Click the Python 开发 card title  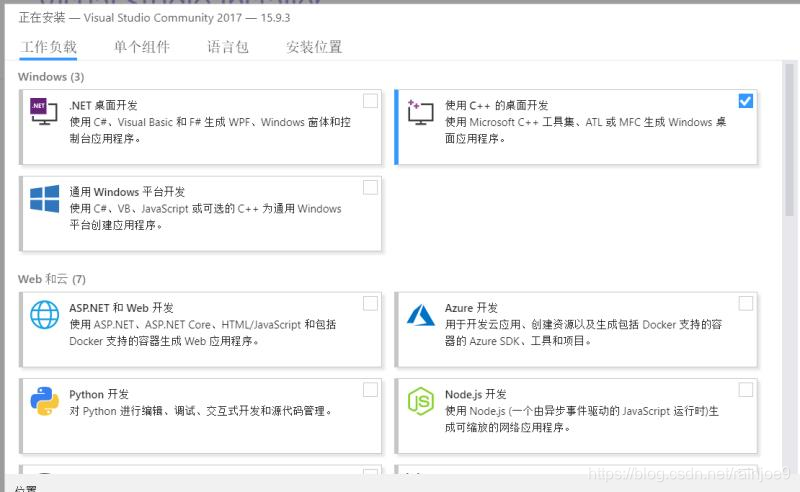click(x=99, y=394)
